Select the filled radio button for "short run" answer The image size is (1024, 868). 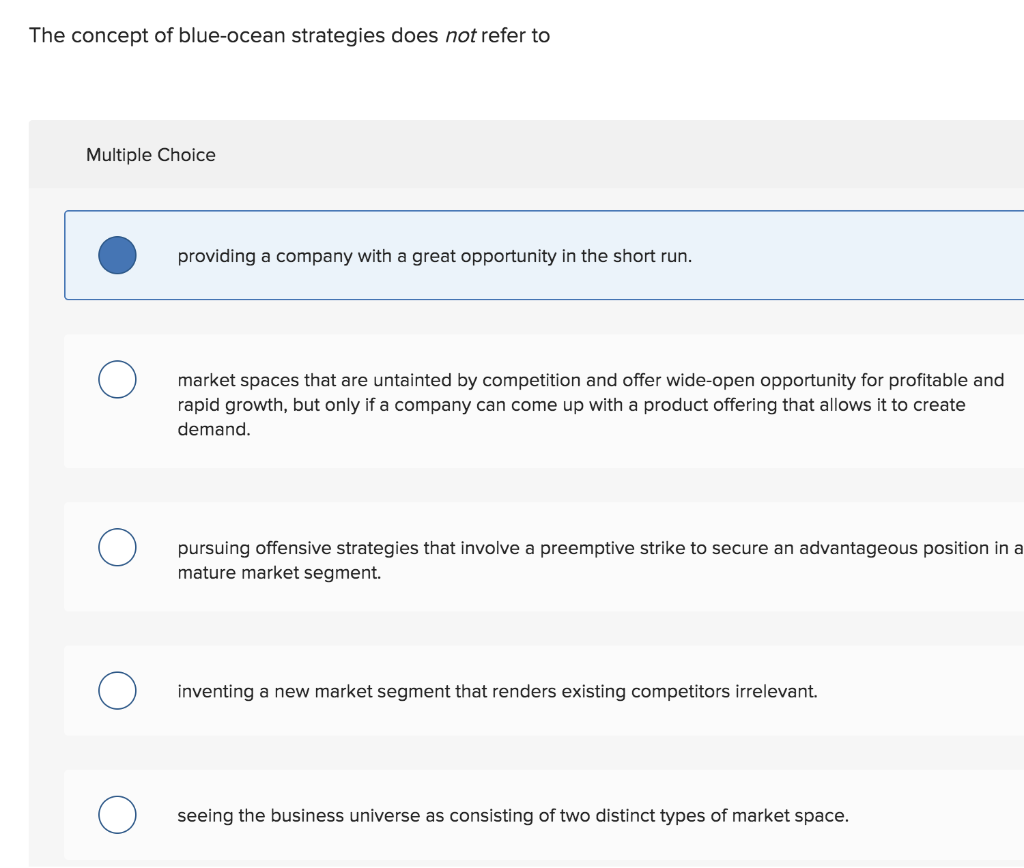[117, 255]
